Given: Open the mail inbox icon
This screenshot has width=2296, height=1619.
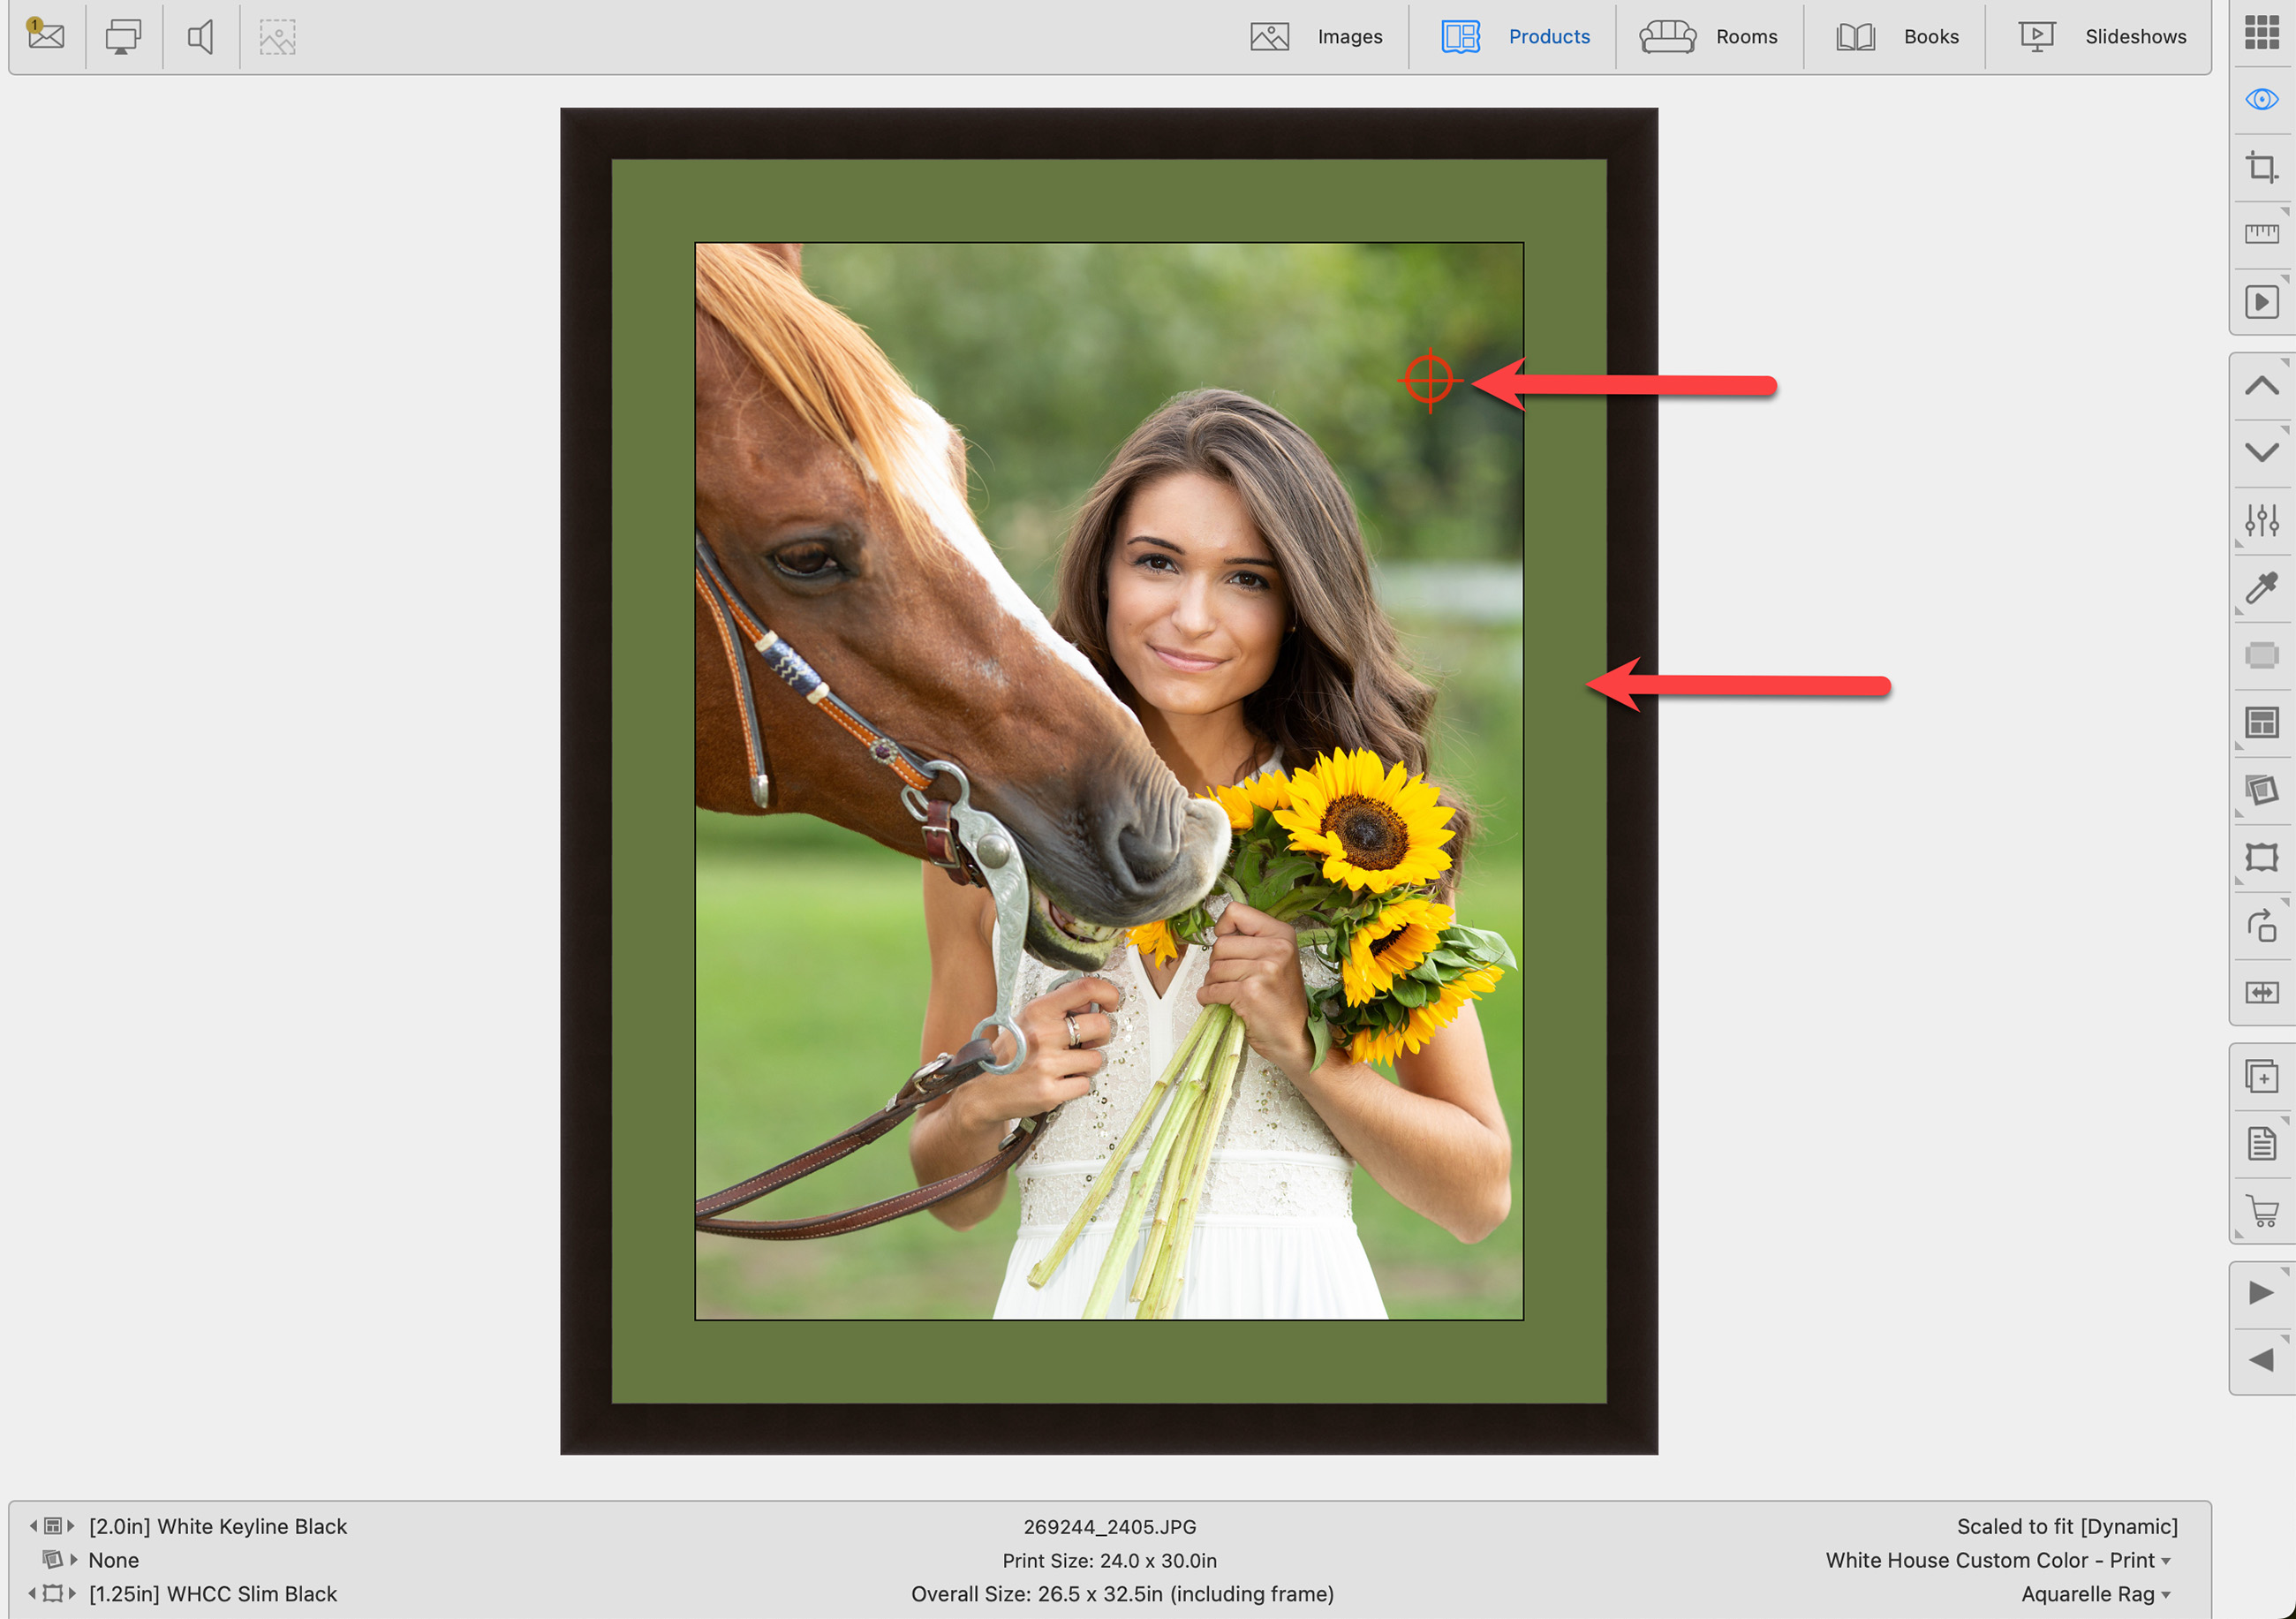Looking at the screenshot, I should 46,37.
